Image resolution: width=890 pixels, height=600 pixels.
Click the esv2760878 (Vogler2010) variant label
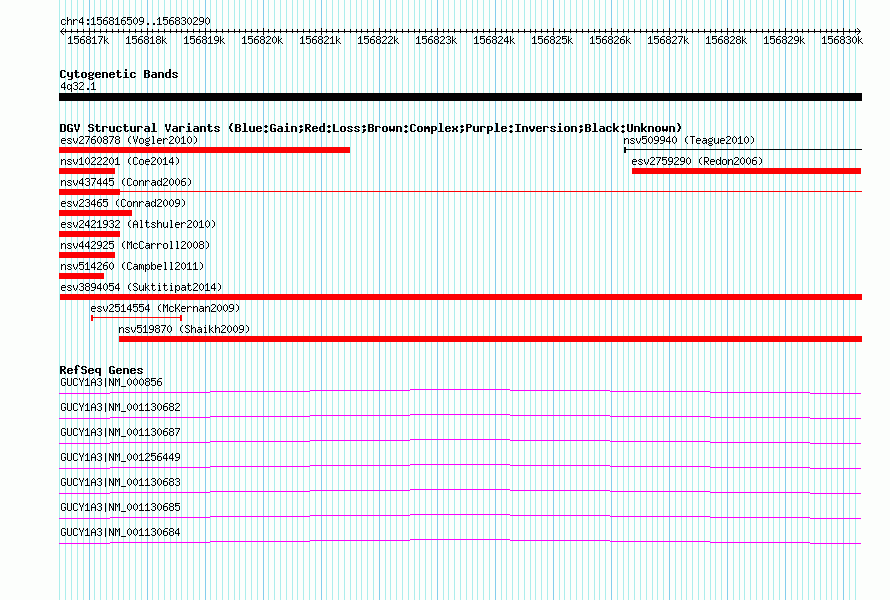coord(129,140)
